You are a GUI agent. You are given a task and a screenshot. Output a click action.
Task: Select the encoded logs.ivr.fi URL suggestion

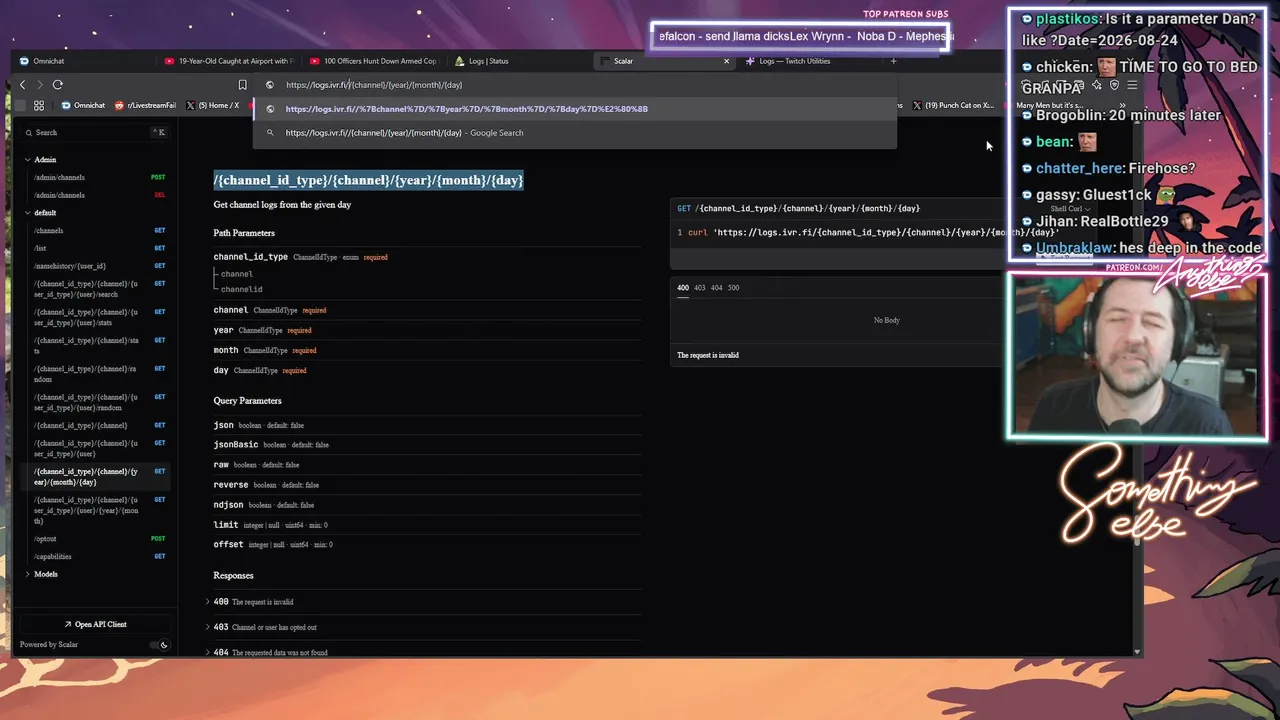click(574, 109)
